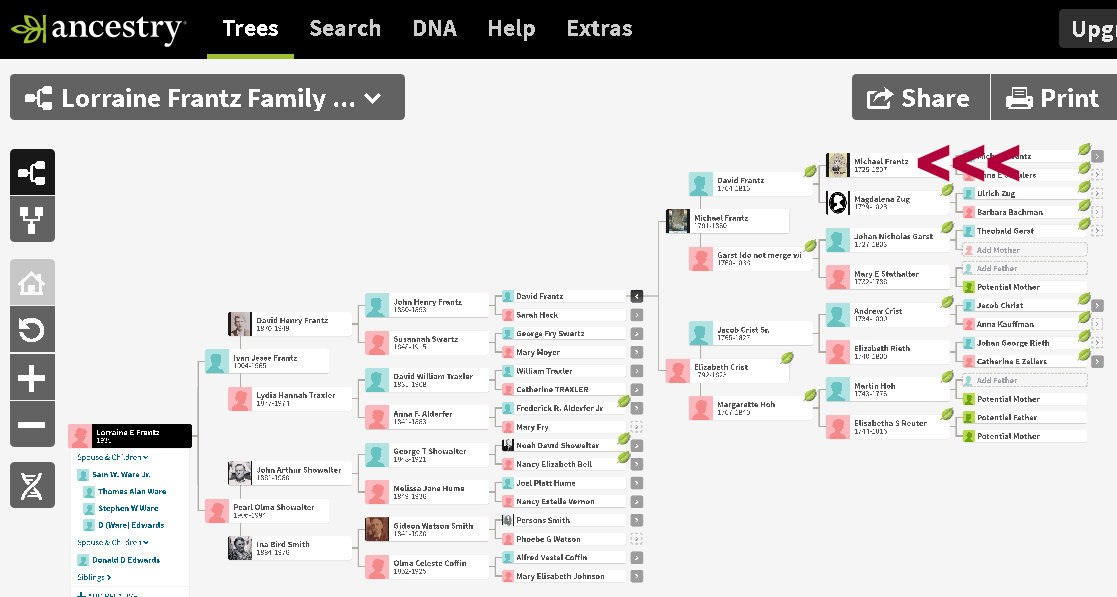Open the Lorraine Frantz Family tree dropdown
The height and width of the screenshot is (597, 1117).
[207, 98]
